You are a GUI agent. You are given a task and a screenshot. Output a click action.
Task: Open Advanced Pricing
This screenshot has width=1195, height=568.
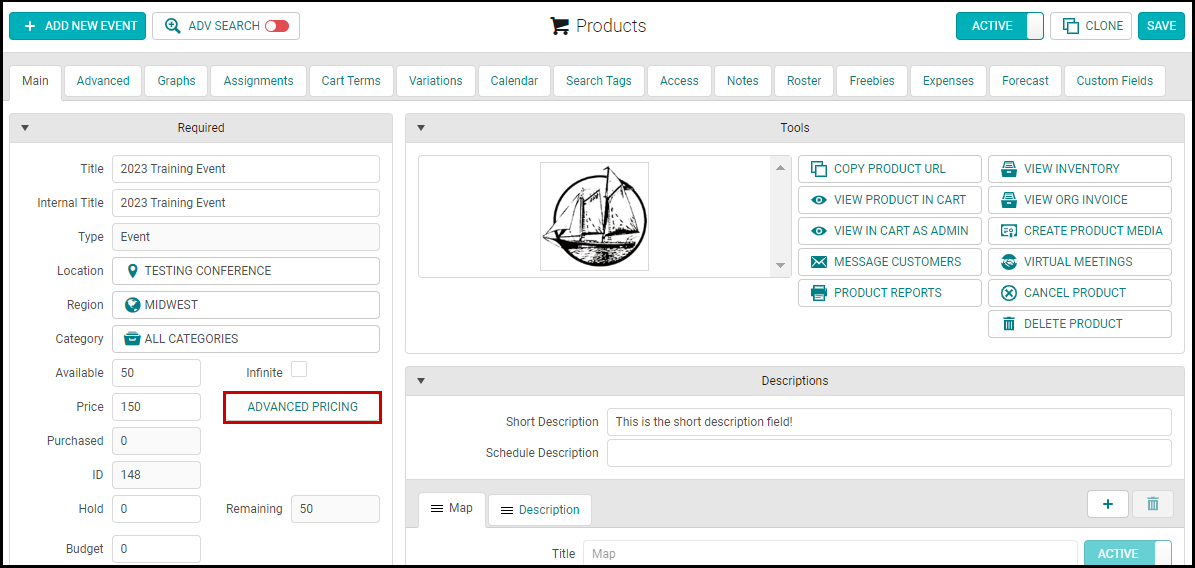(303, 407)
